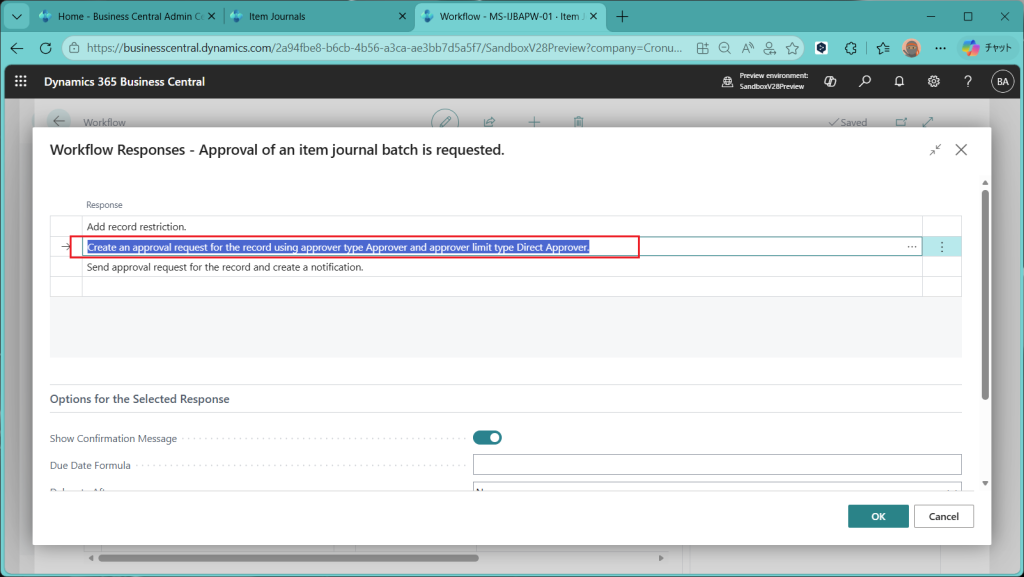Click the dialog's vertical scrollbar
This screenshot has height=577, width=1024.
click(984, 300)
